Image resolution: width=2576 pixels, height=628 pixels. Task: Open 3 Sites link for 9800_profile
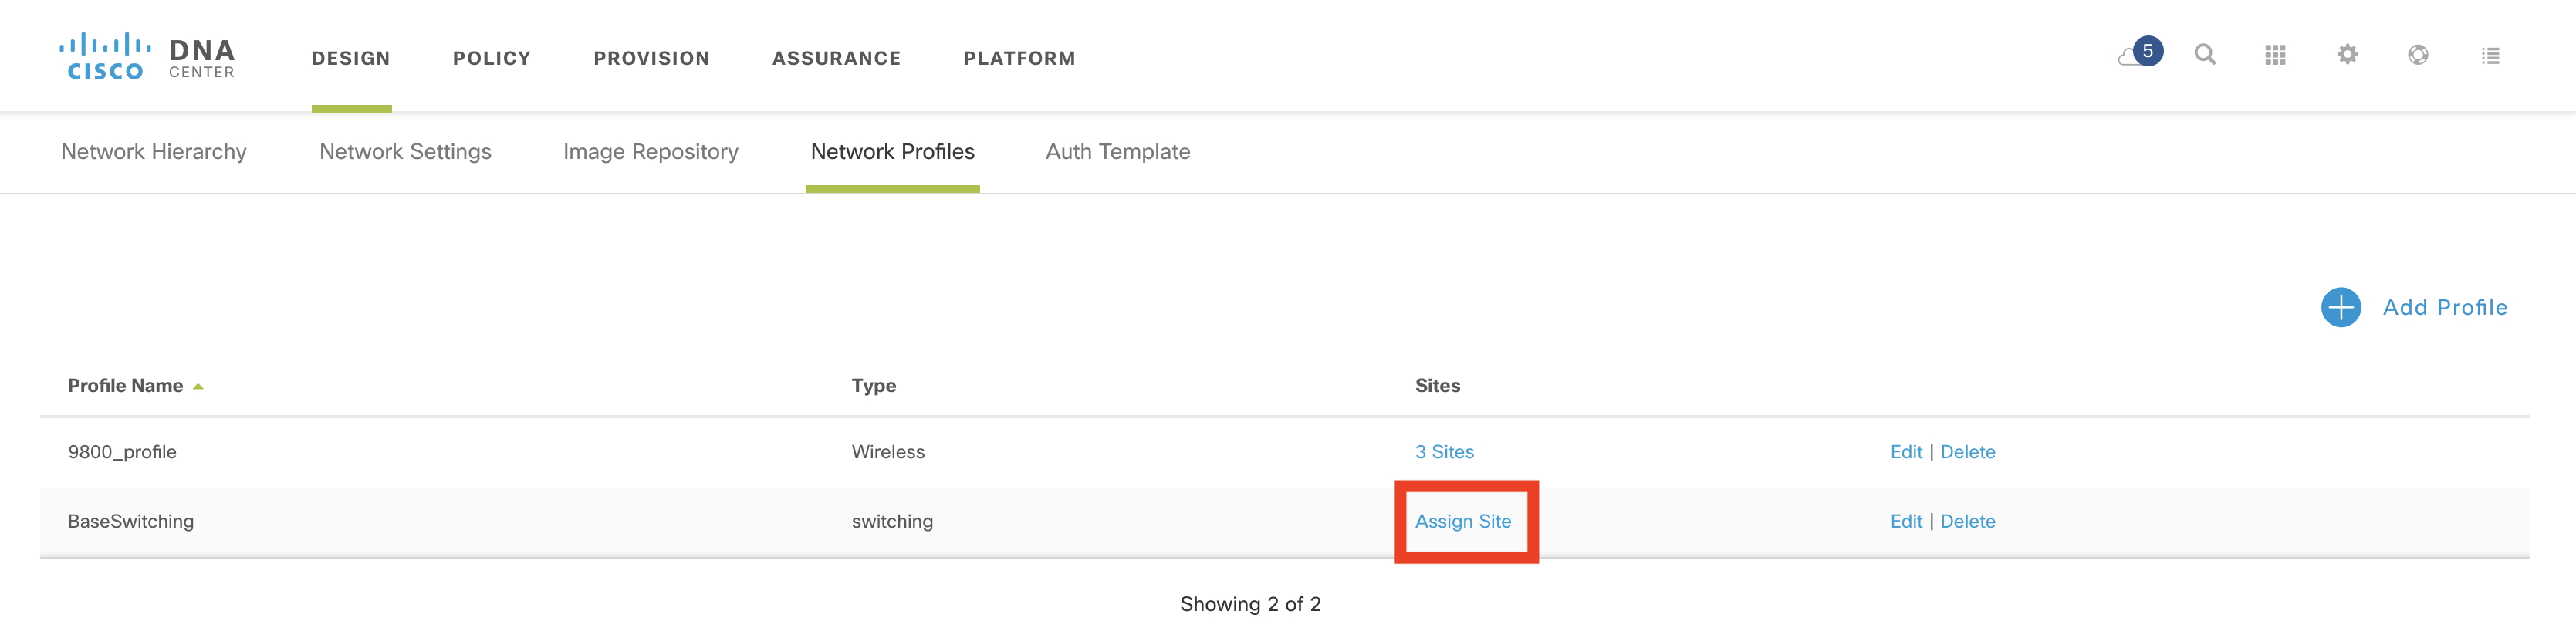[x=1444, y=452]
